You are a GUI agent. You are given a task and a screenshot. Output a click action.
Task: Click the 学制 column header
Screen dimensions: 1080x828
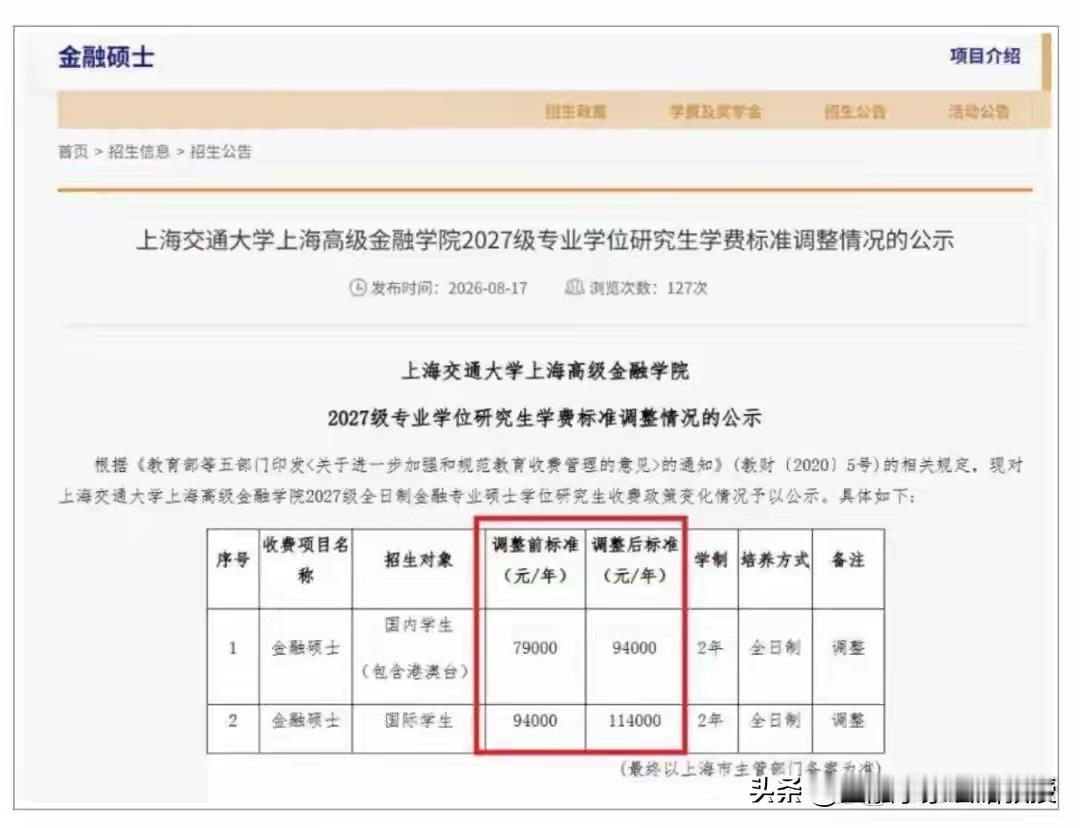tap(711, 560)
